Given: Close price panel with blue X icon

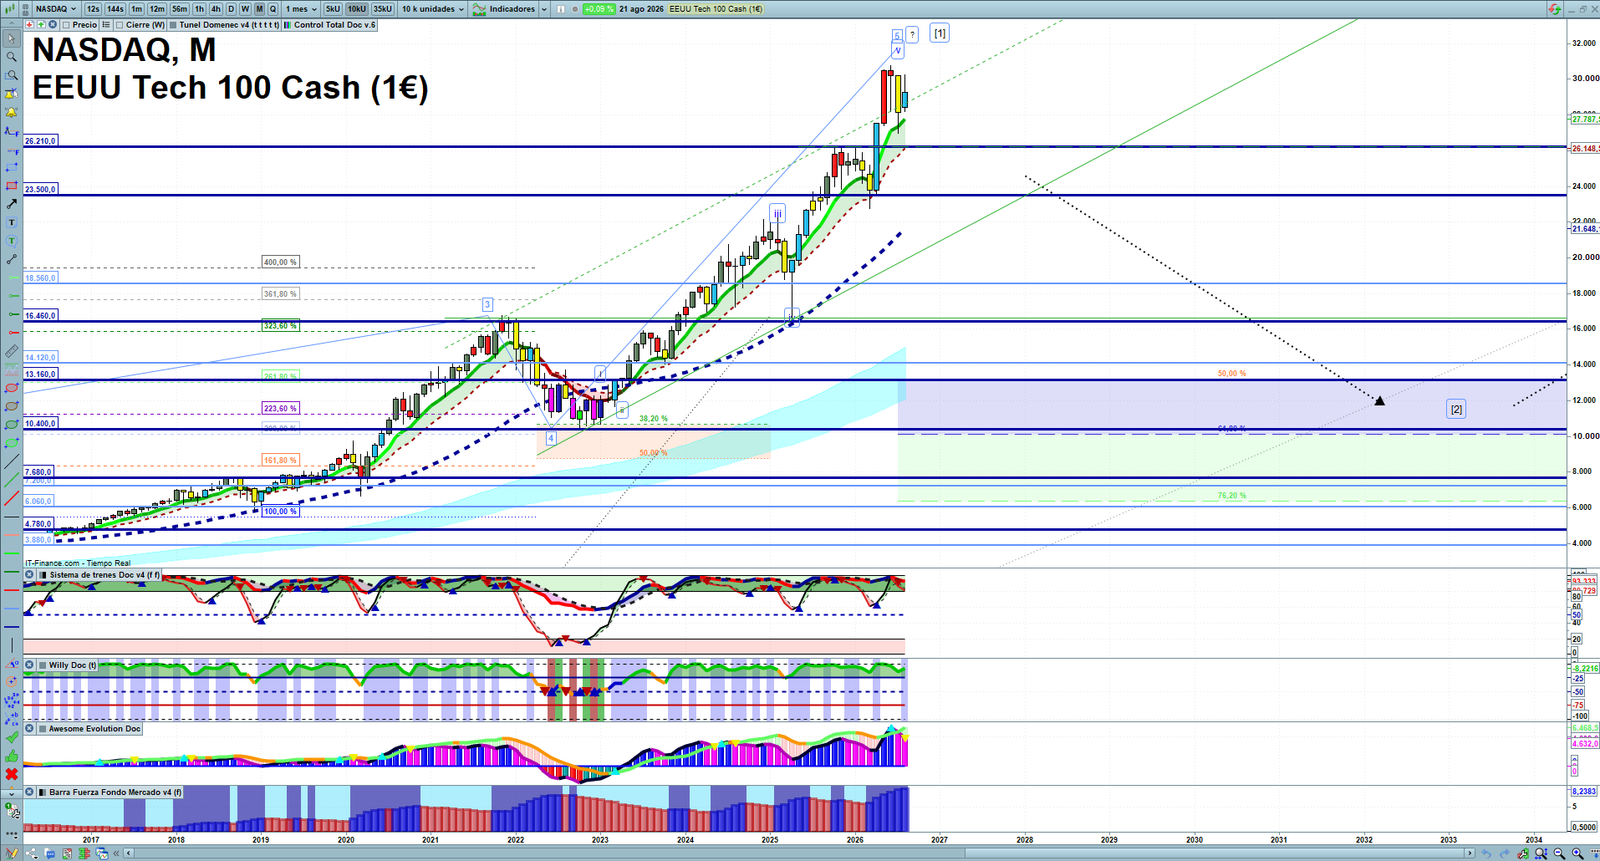Looking at the screenshot, I should 52,25.
